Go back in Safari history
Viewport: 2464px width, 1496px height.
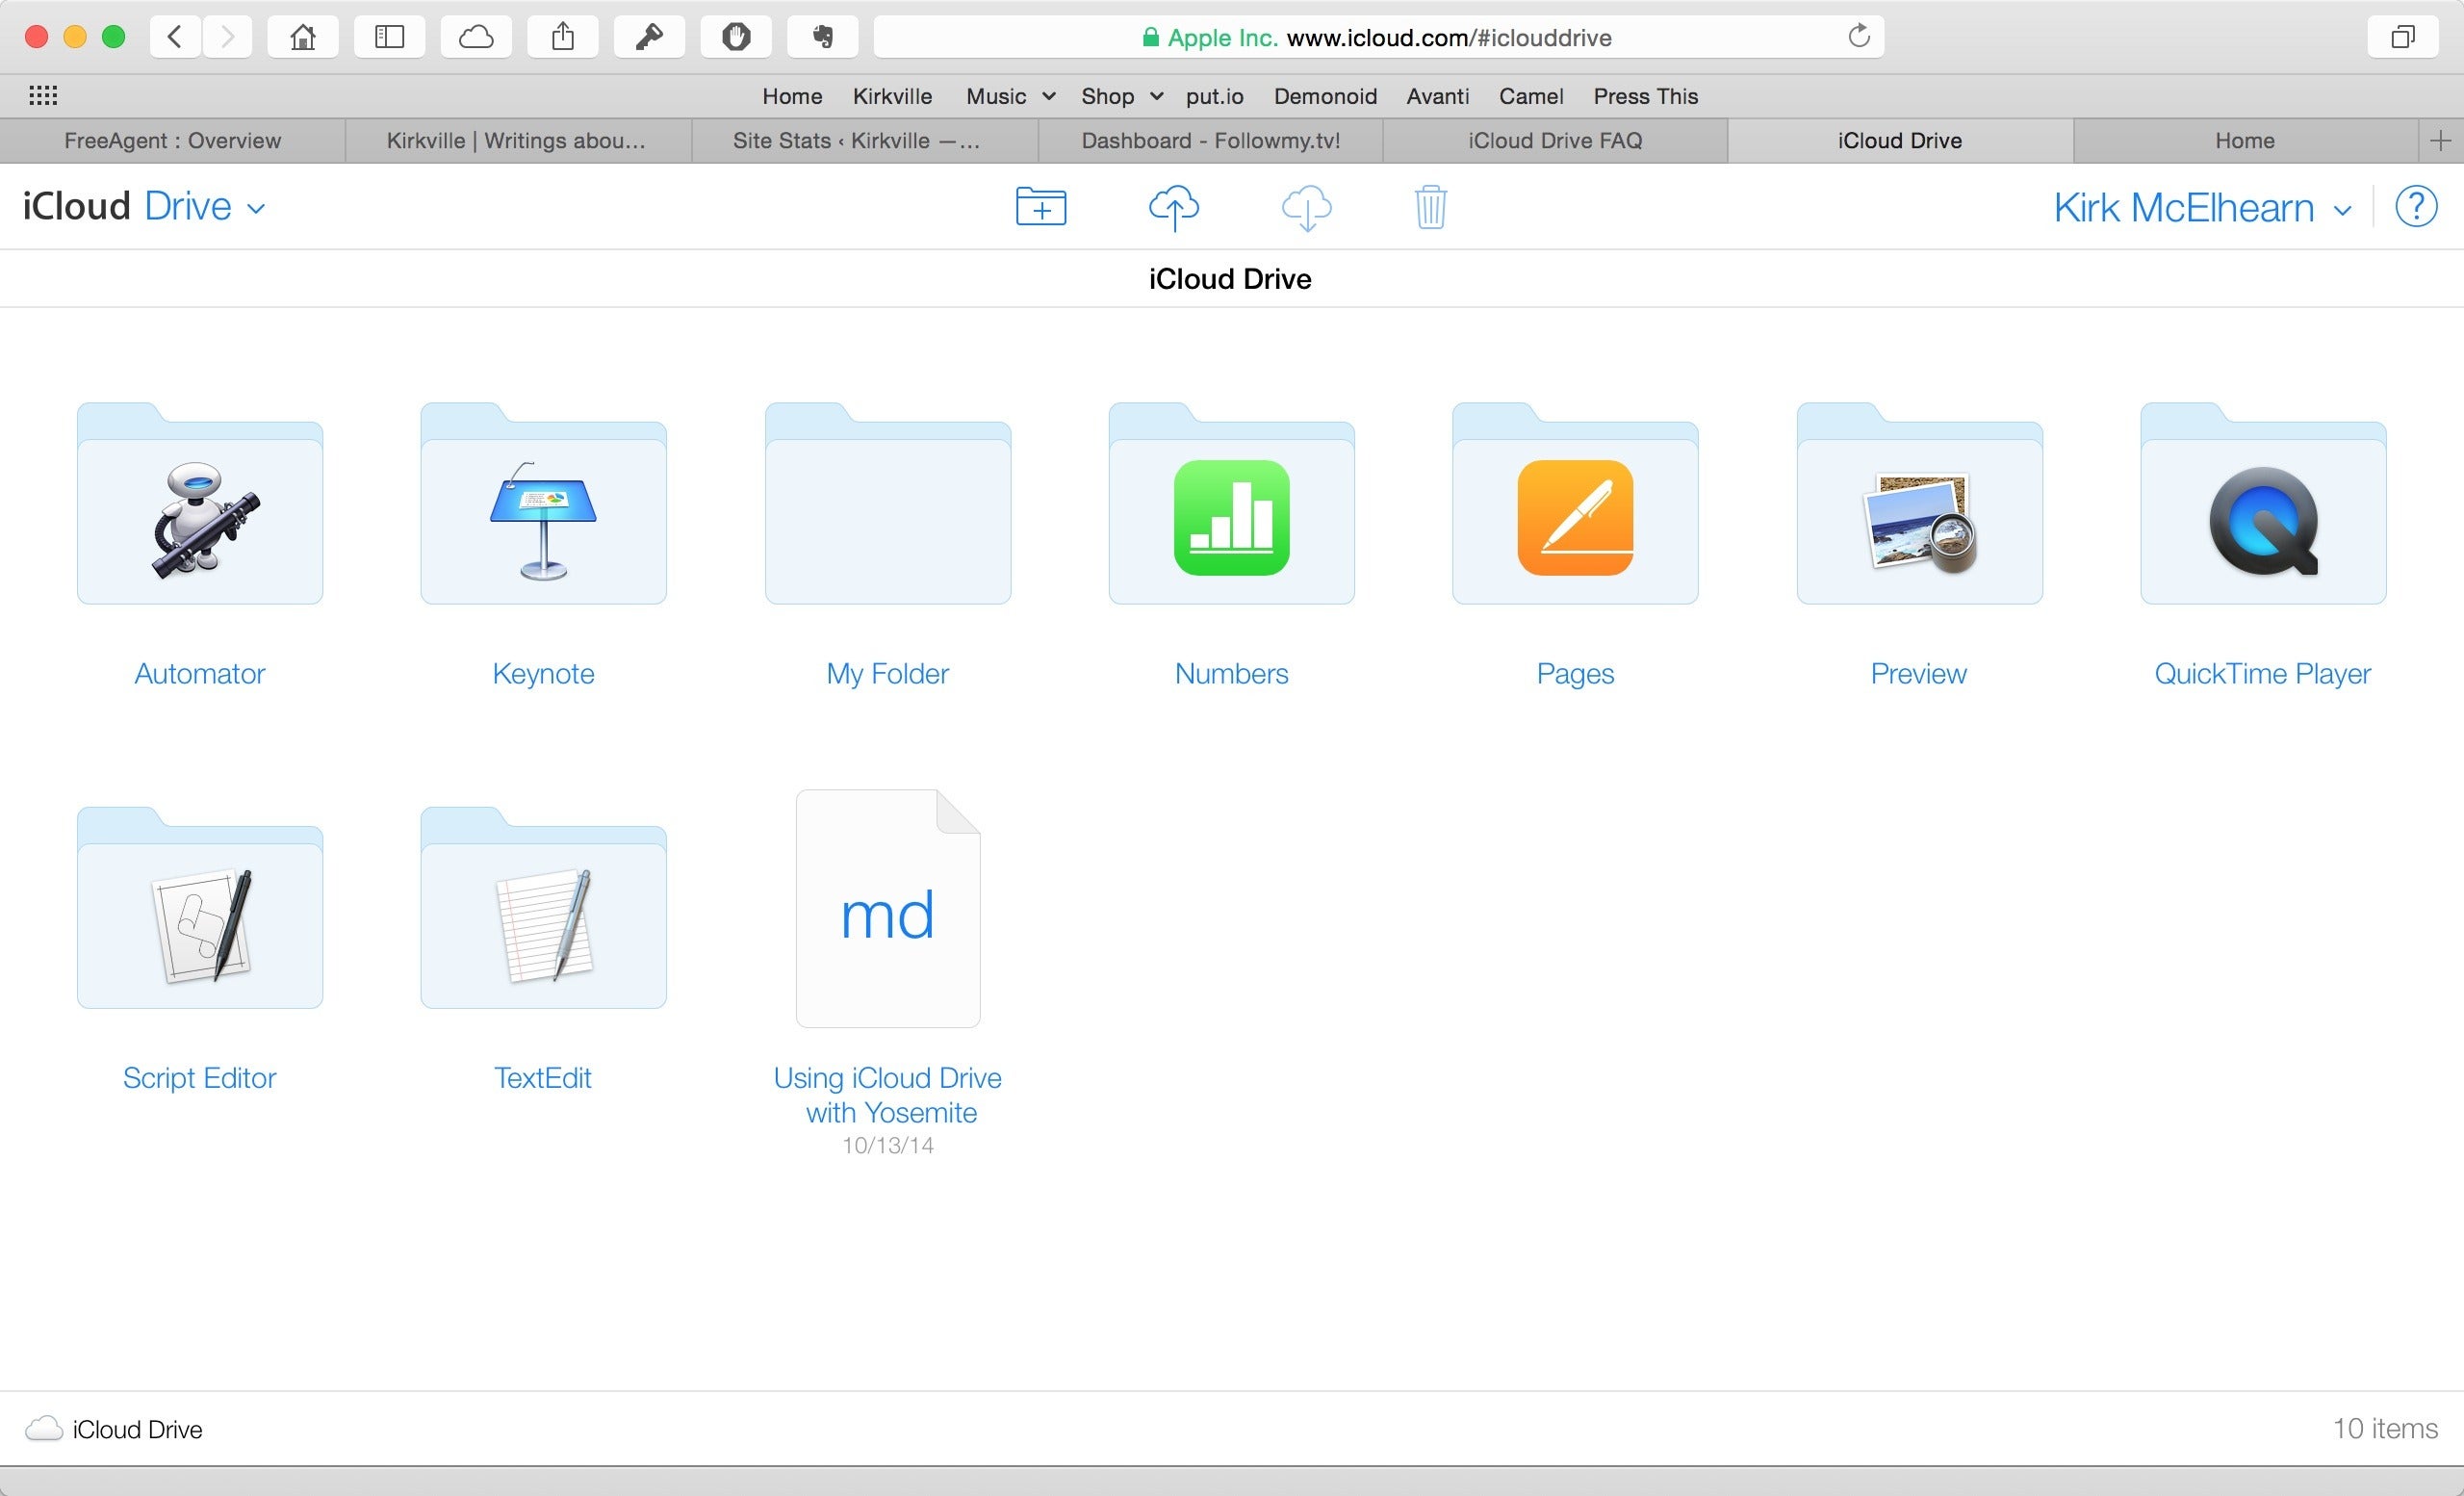coord(175,37)
